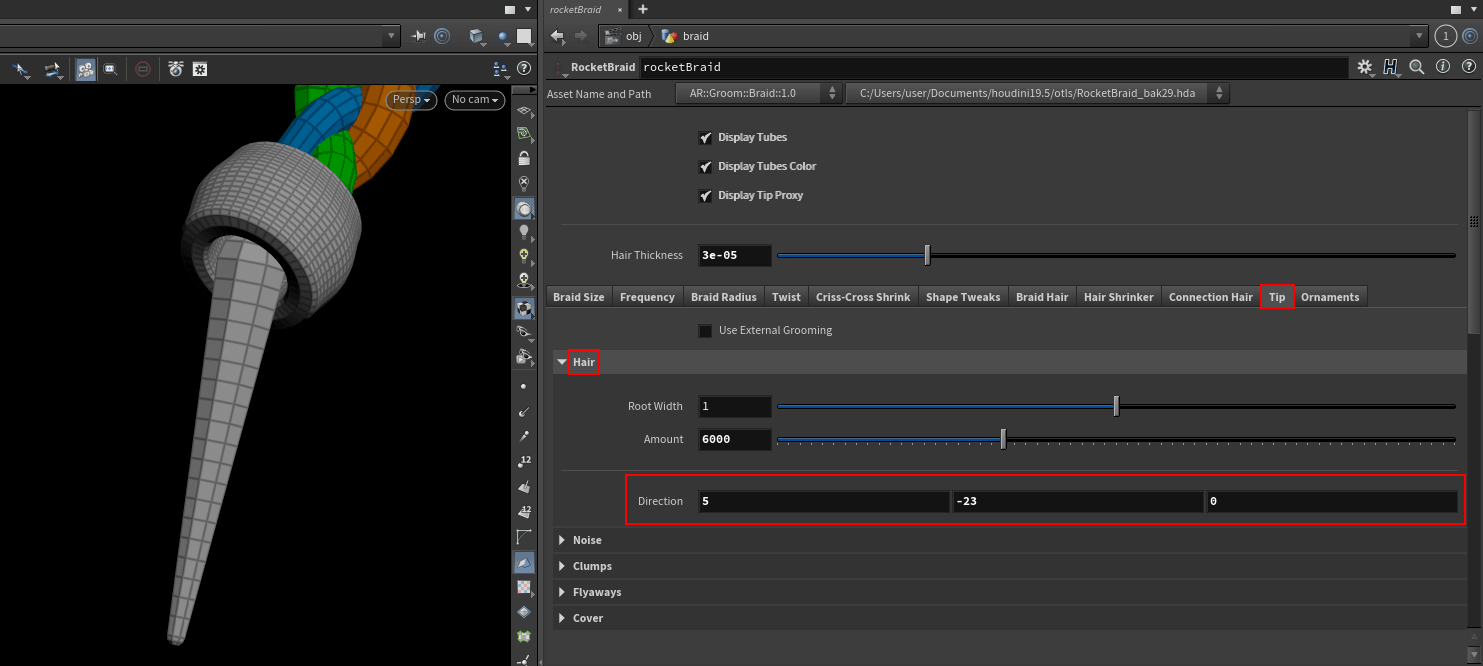Click the braid path segment
Viewport: 1483px width, 666px height.
(686, 36)
